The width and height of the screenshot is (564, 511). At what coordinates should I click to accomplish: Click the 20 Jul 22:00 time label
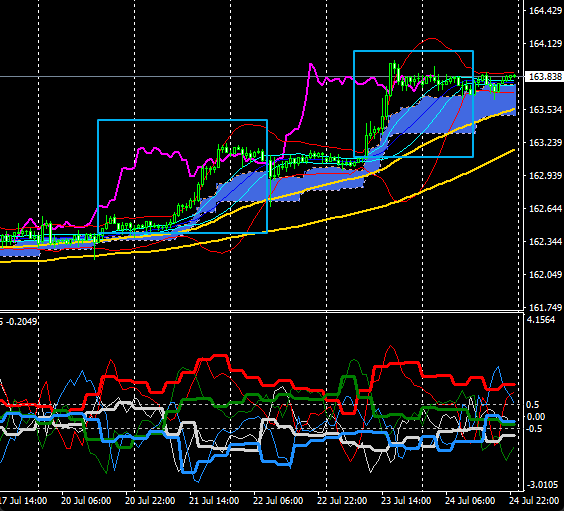pyautogui.click(x=150, y=501)
